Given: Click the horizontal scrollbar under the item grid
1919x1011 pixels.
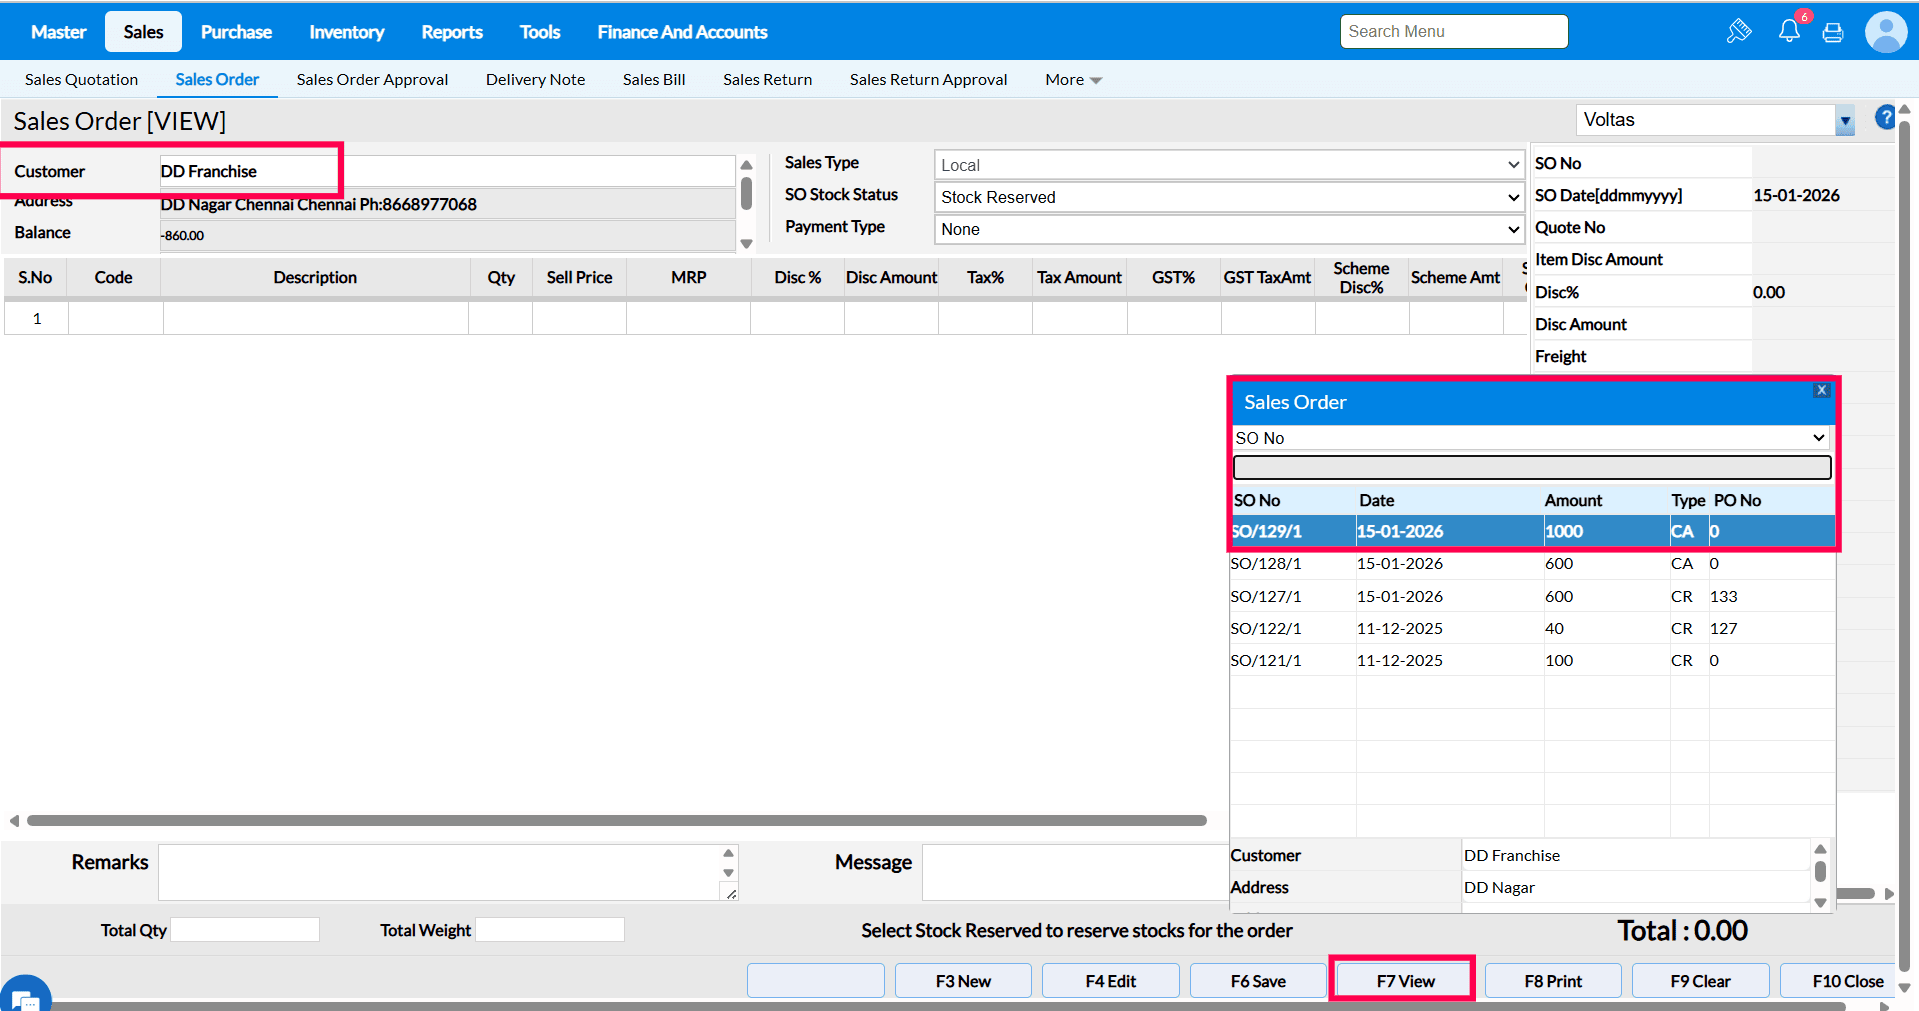Looking at the screenshot, I should pyautogui.click(x=616, y=821).
